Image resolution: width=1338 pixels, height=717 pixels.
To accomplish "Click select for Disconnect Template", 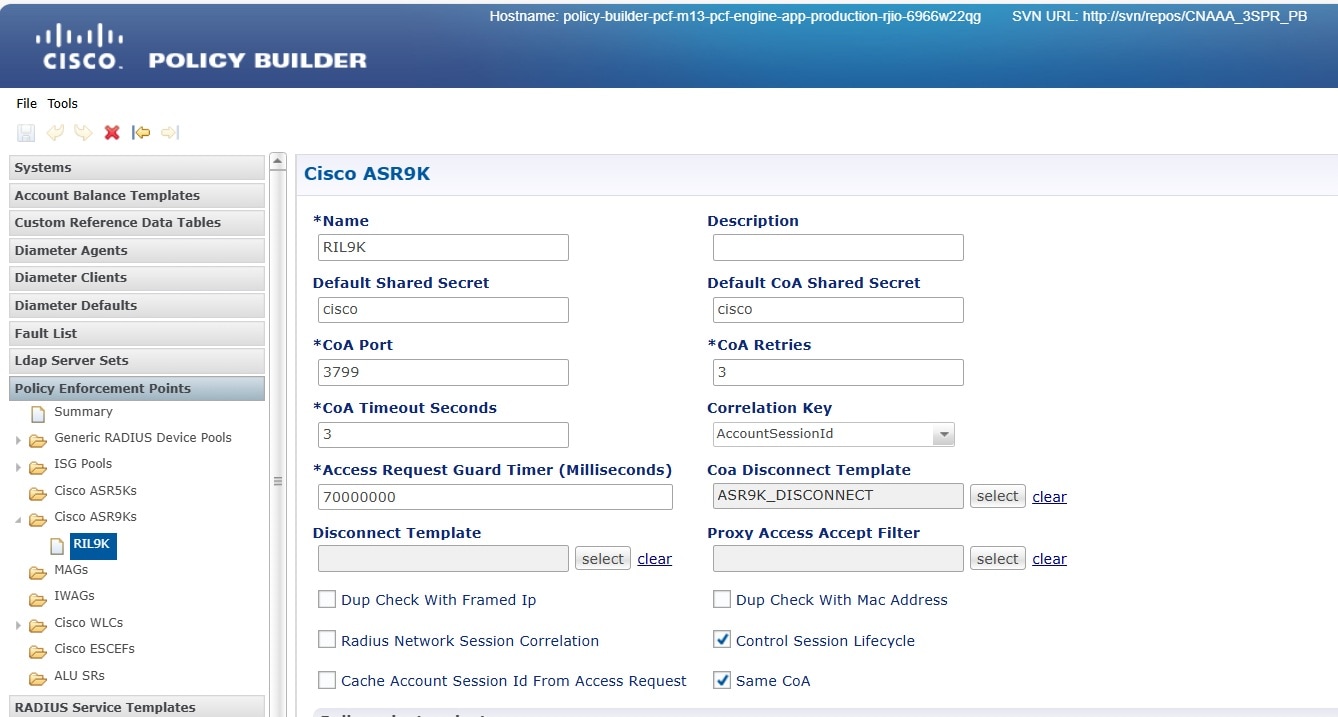I will click(x=603, y=559).
